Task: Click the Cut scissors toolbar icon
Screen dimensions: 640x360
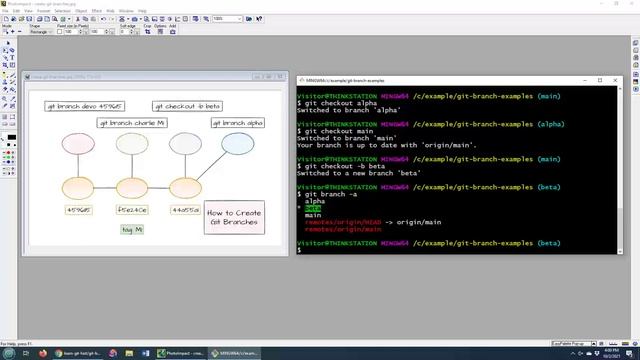Action: 78,19
